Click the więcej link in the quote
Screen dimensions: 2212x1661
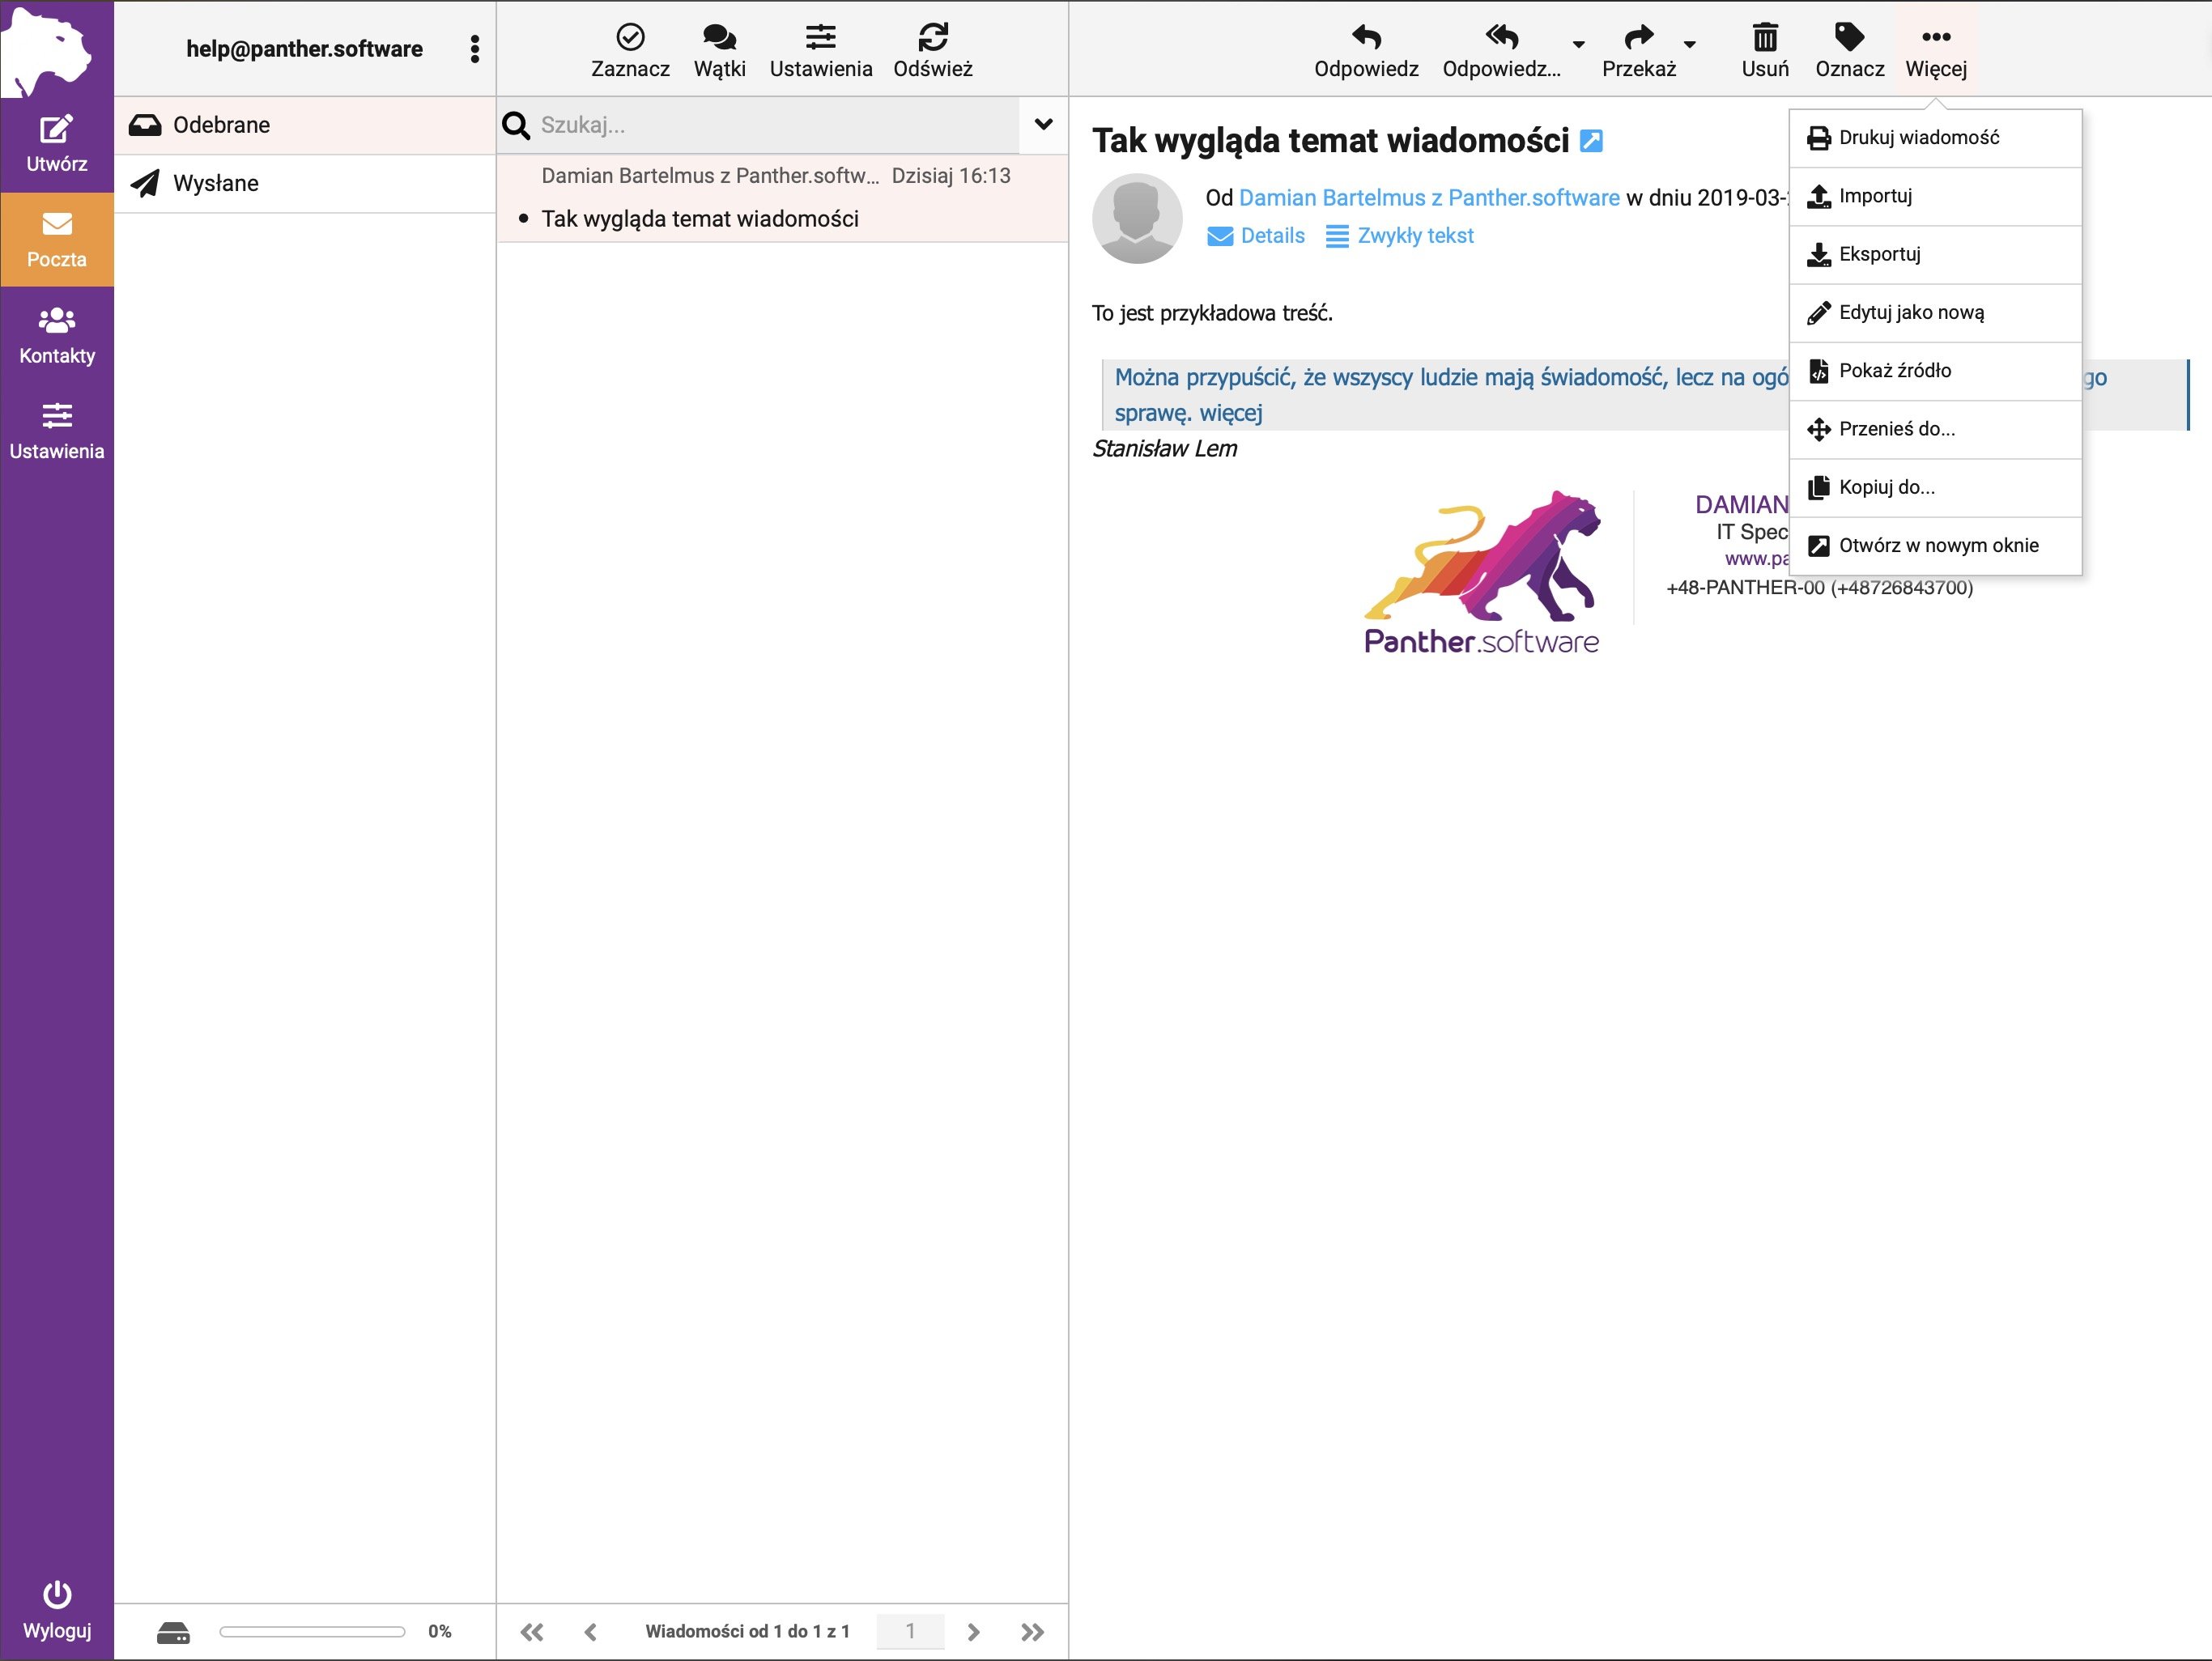(x=1231, y=413)
